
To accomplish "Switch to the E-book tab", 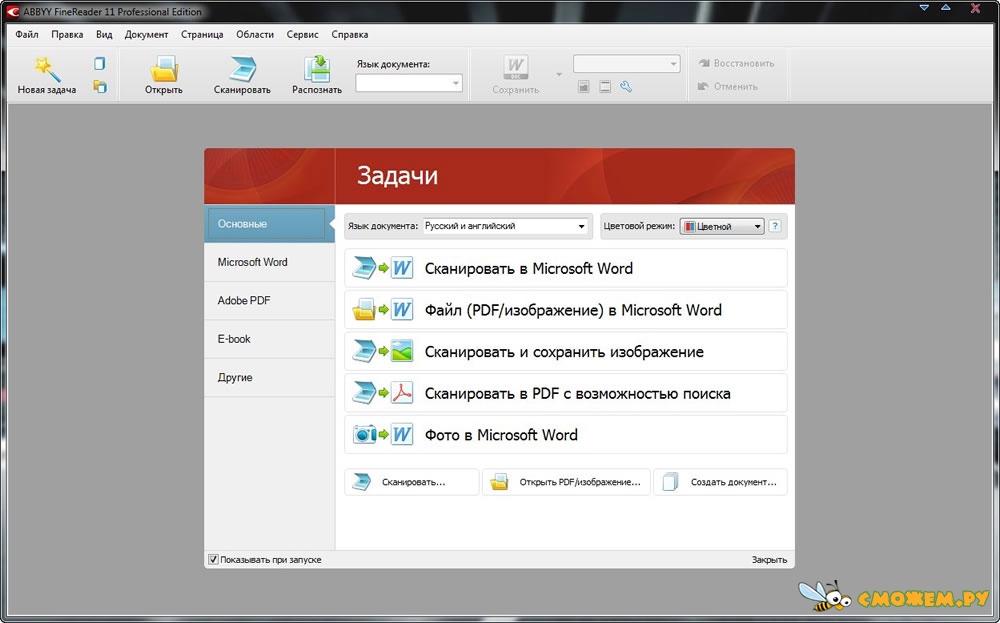I will click(269, 339).
